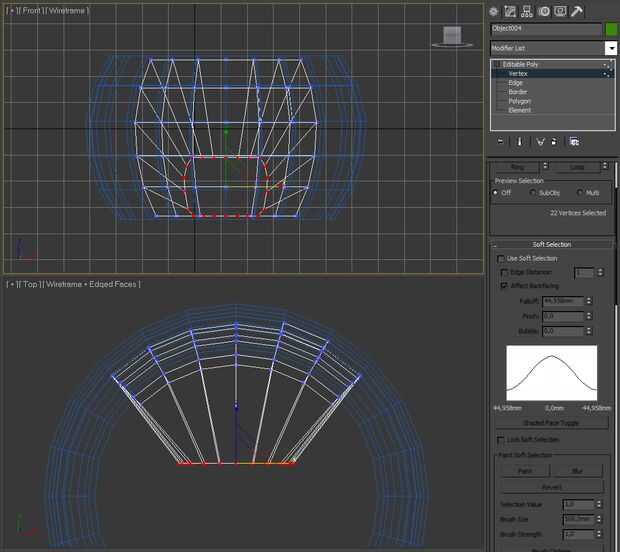This screenshot has width=620, height=552.
Task: Enable Use Soft Selection checkbox
Action: click(x=501, y=258)
